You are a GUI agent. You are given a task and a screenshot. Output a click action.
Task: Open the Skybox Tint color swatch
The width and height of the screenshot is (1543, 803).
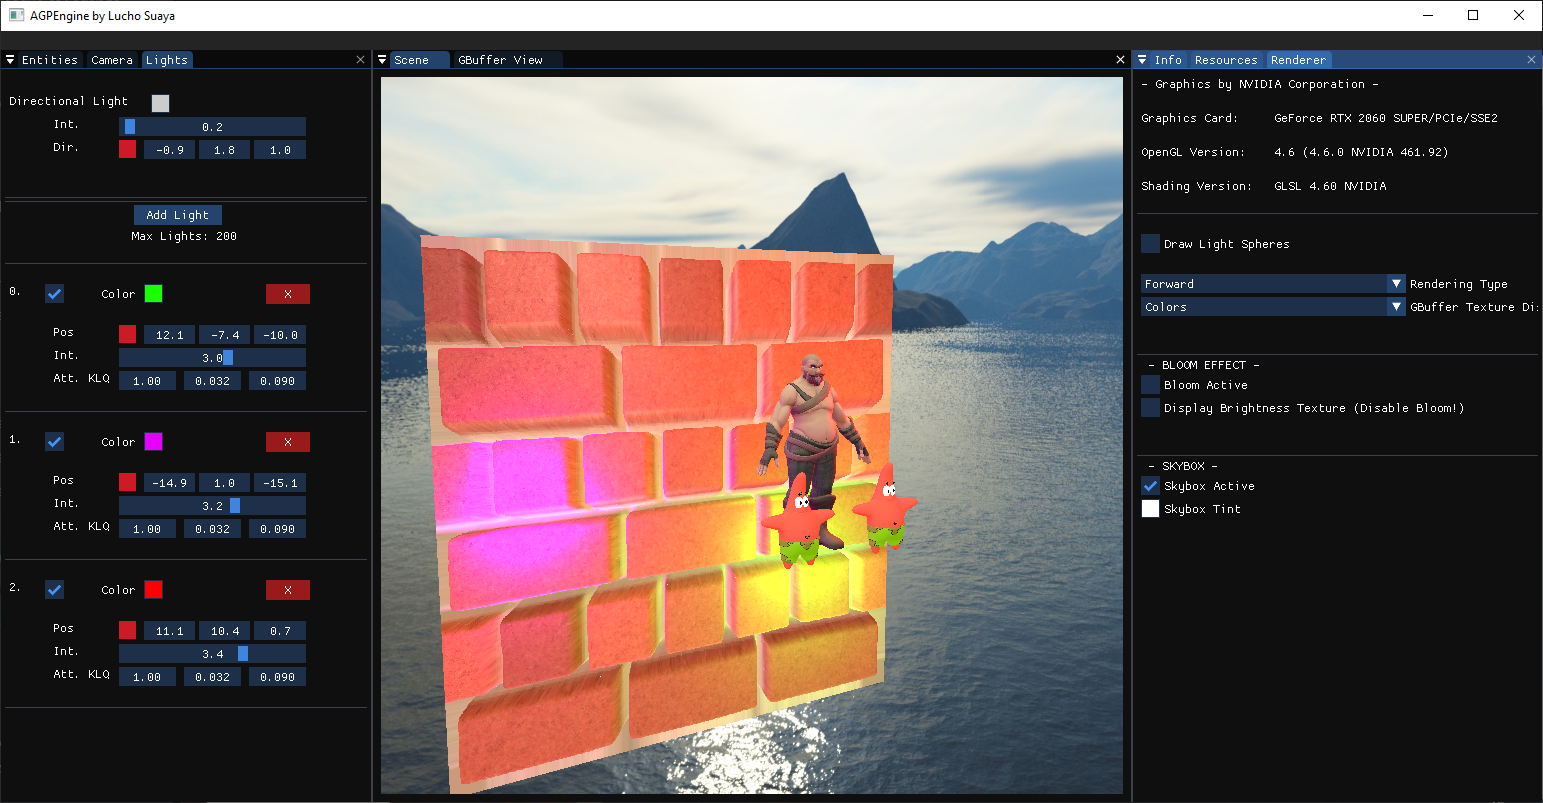1150,509
